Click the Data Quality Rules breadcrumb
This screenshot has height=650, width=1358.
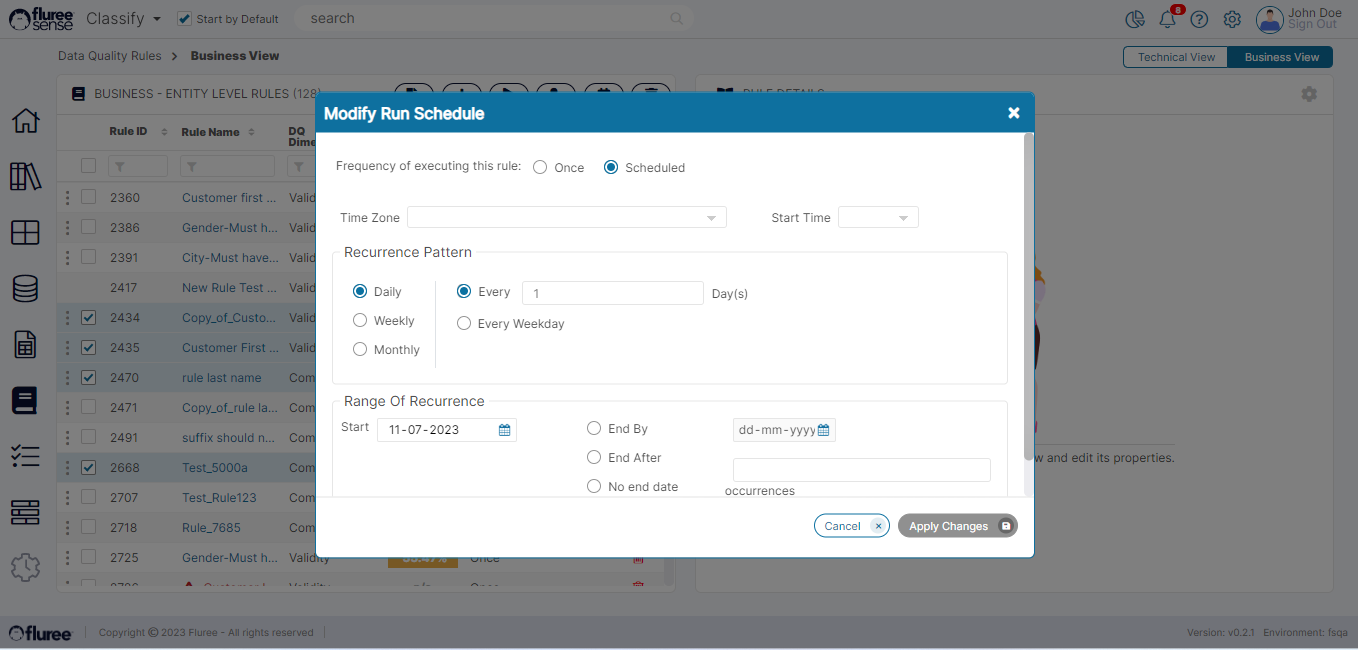pos(109,56)
